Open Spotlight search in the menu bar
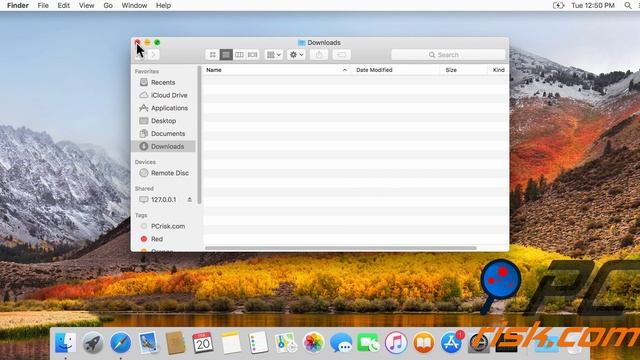The height and width of the screenshot is (360, 640). pyautogui.click(x=628, y=5)
